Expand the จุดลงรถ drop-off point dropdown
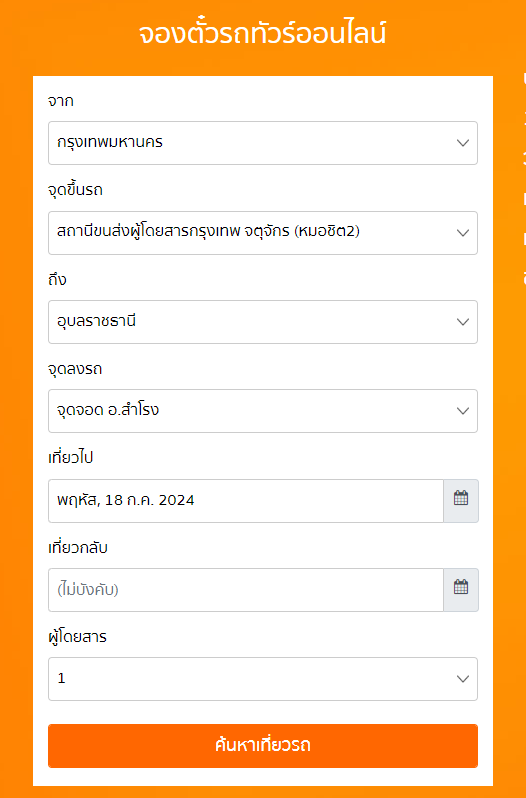This screenshot has height=798, width=526. click(x=263, y=411)
